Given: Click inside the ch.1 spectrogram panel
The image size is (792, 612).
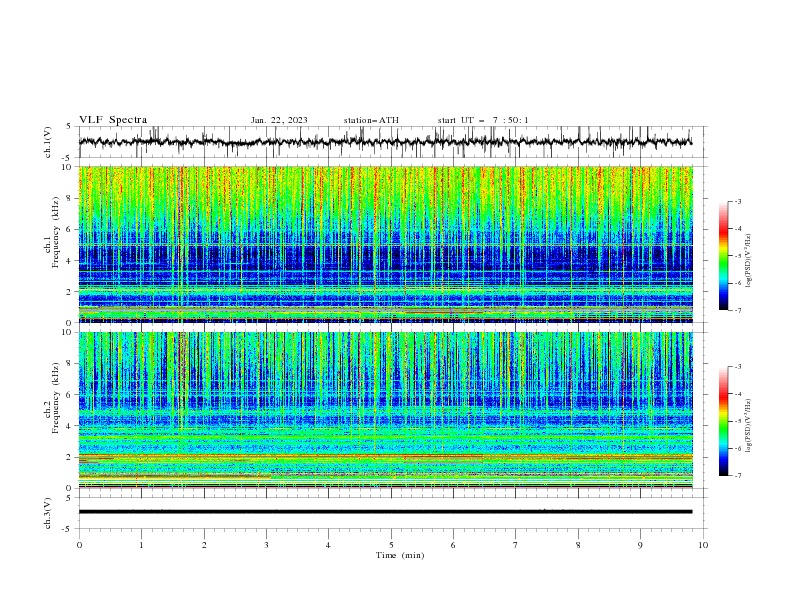Looking at the screenshot, I should pos(385,244).
